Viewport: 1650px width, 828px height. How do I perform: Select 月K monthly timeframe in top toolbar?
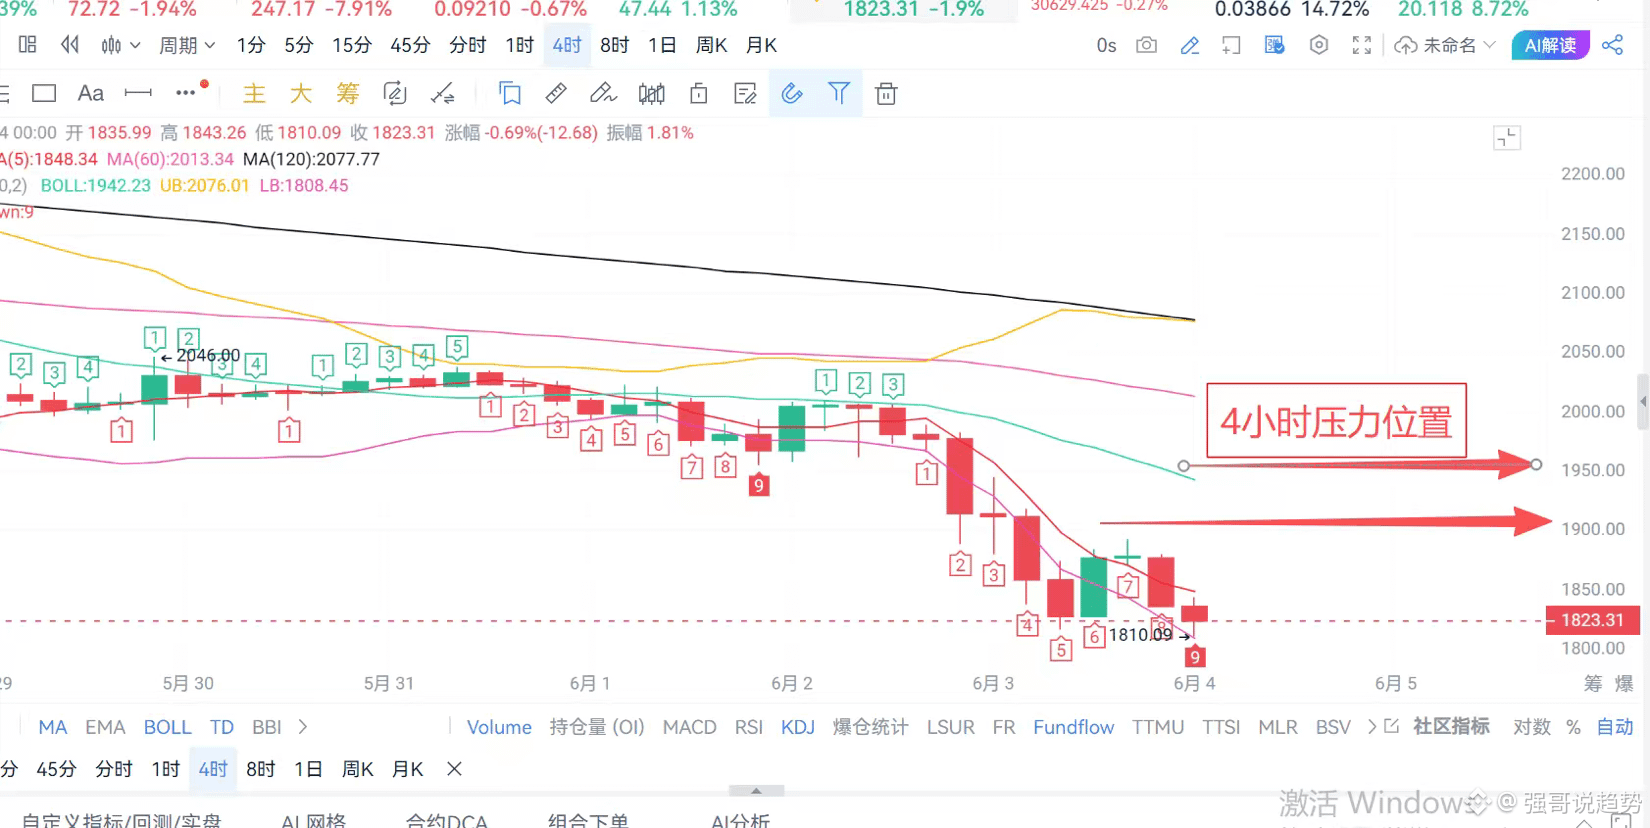point(762,45)
